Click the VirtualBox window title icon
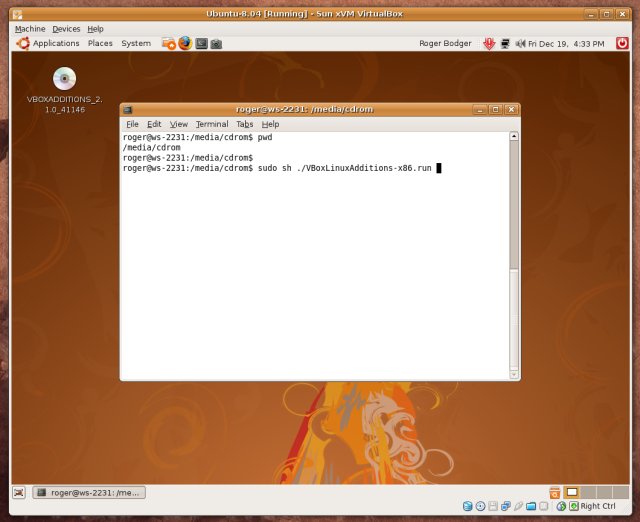The width and height of the screenshot is (640, 522). pos(17,14)
